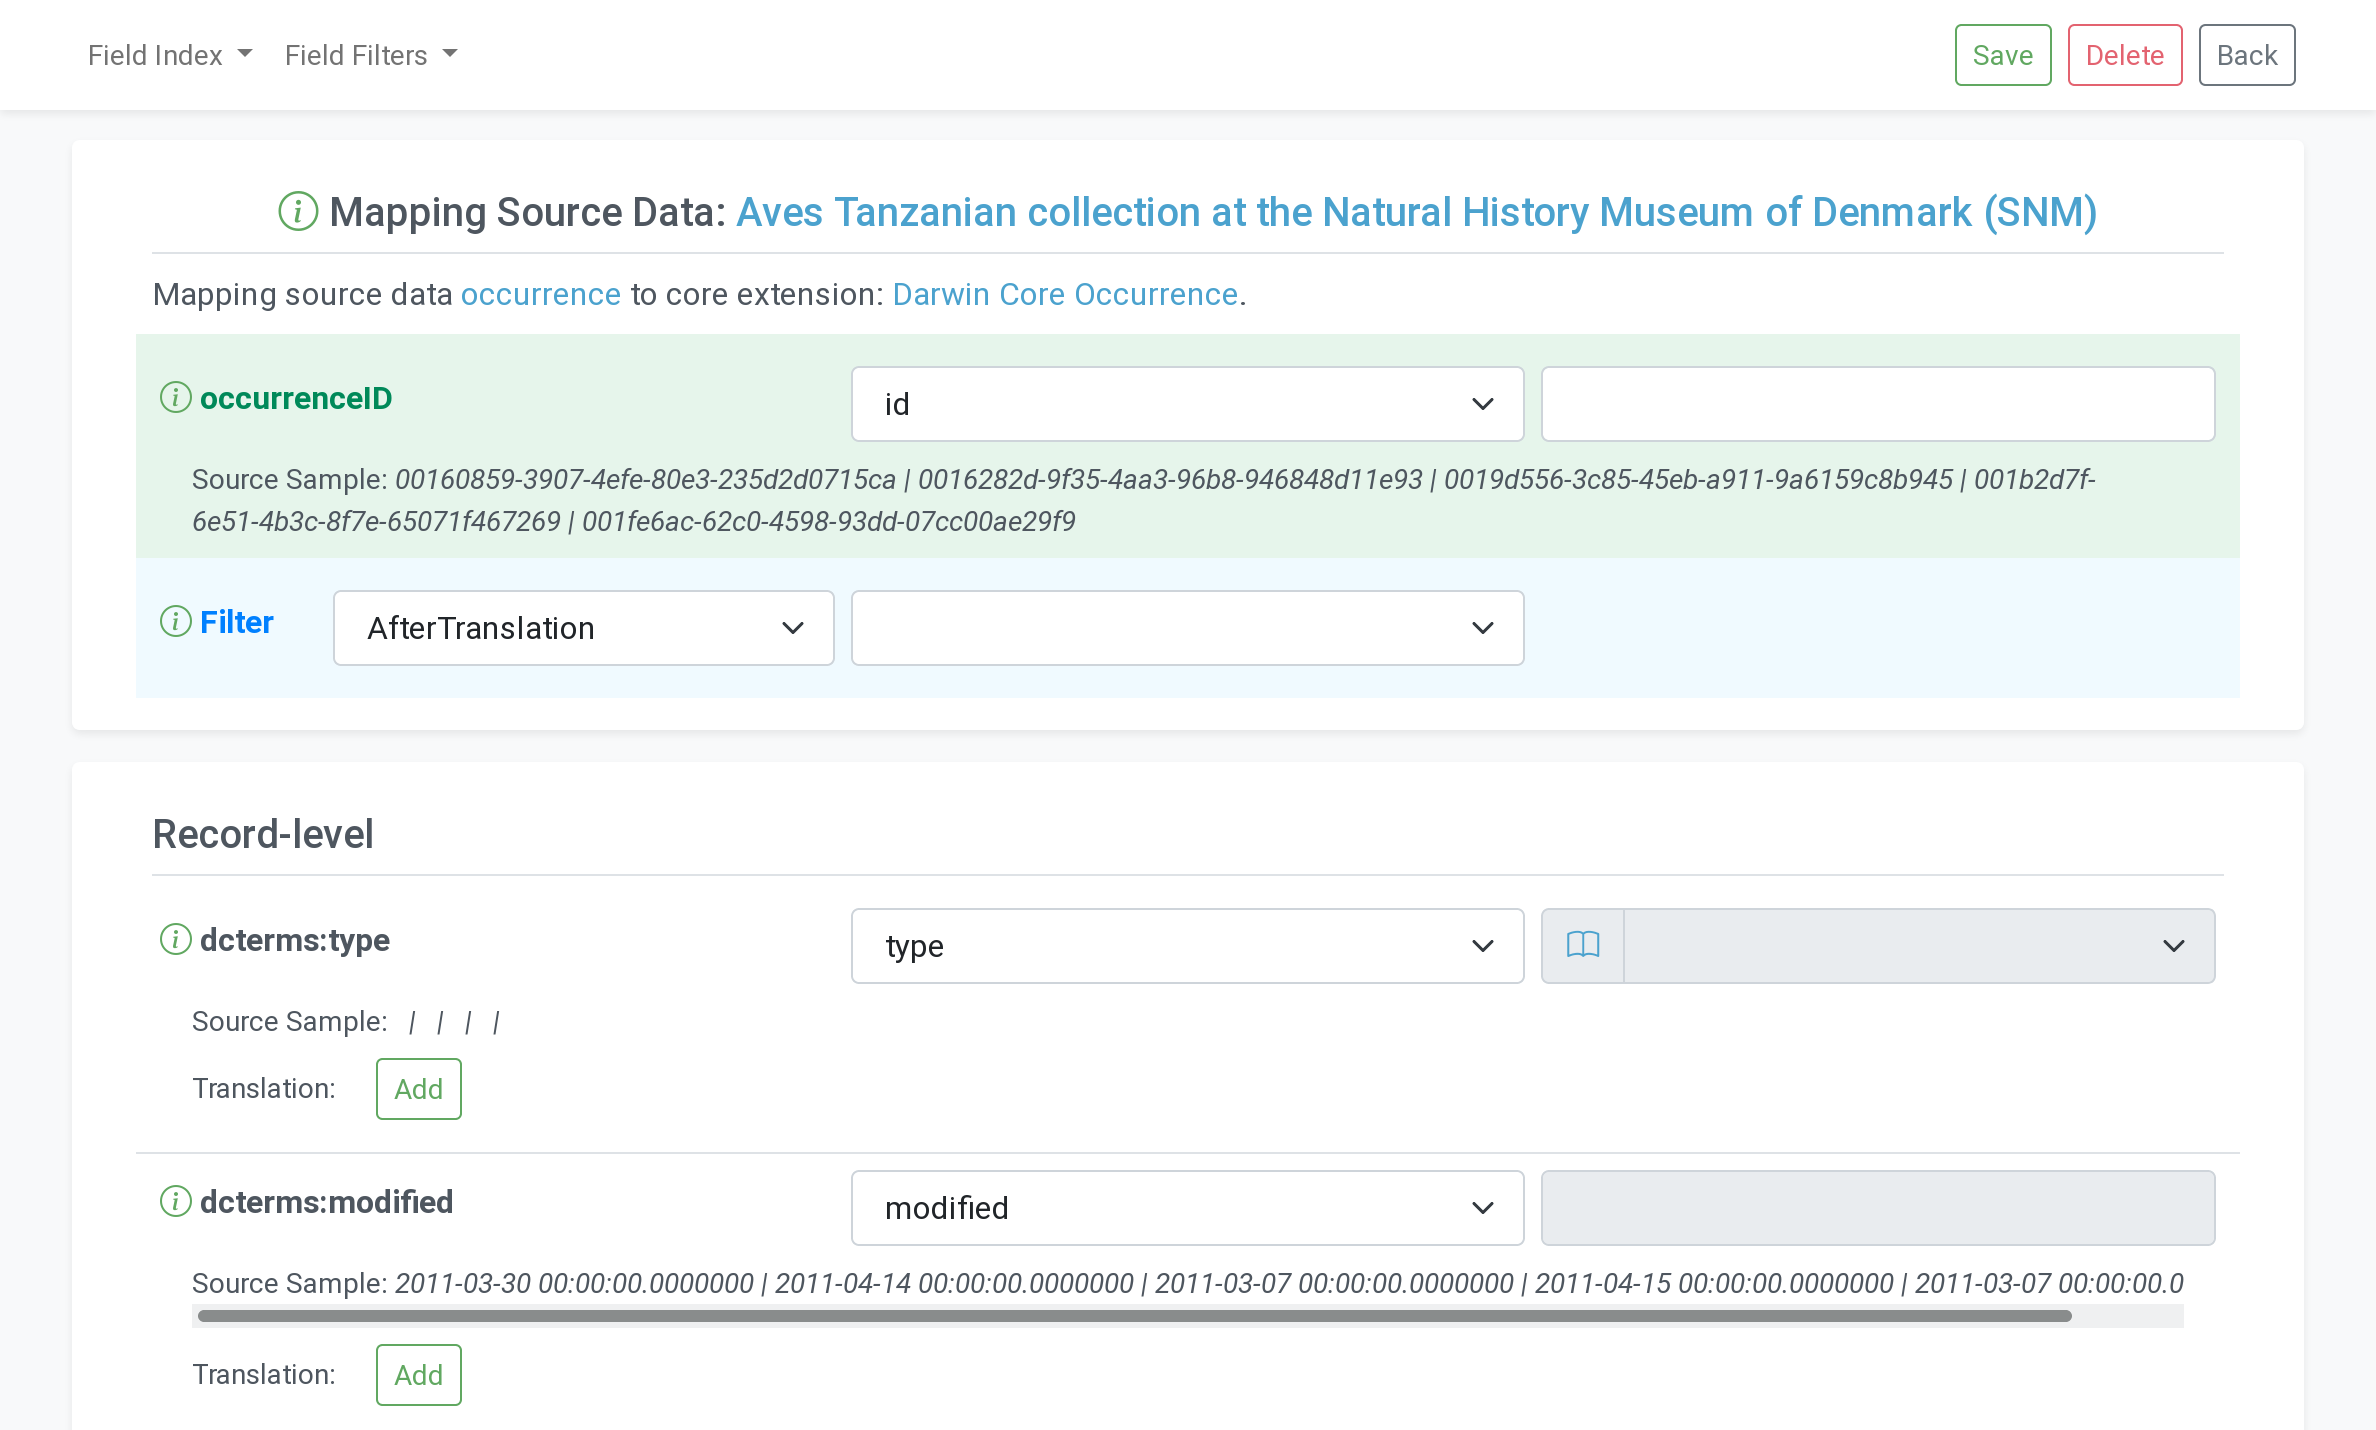Open the Darwin Core Occurrence link
This screenshot has width=2376, height=1430.
(x=1064, y=295)
